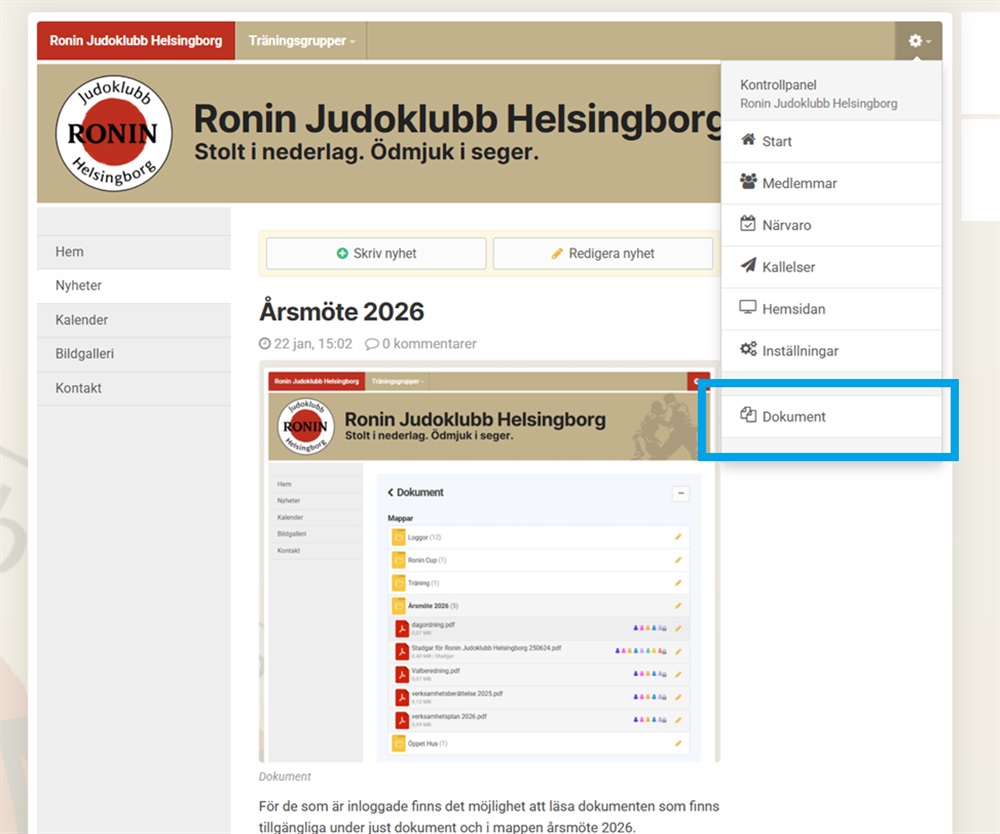Open the Kontakt sidebar item

pyautogui.click(x=79, y=388)
